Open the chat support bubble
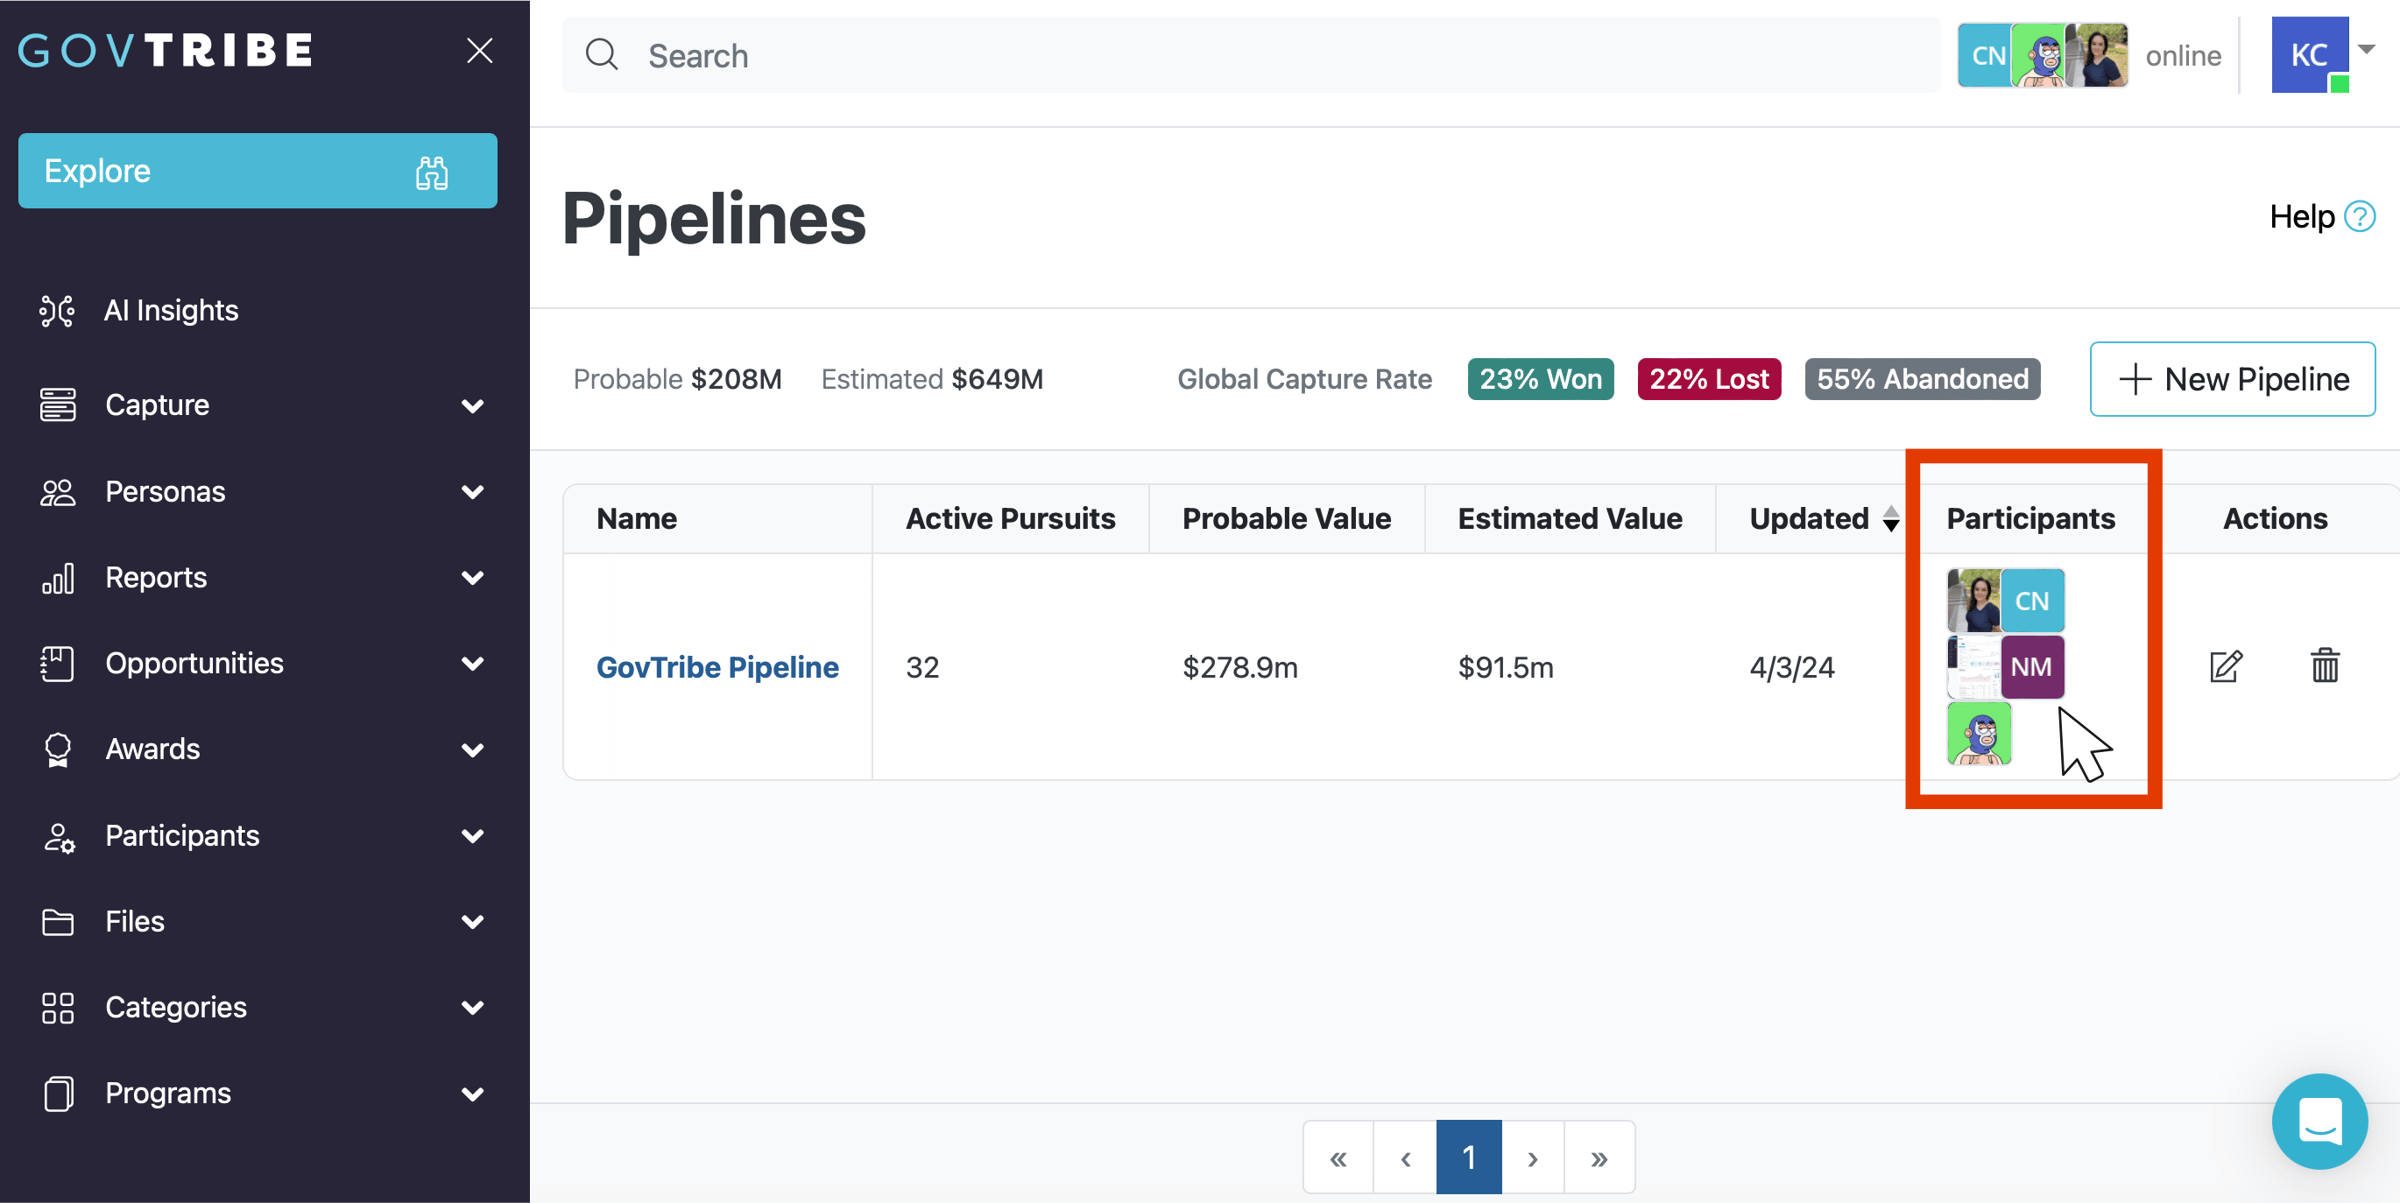Screen dimensions: 2400x1203 (2320, 1121)
